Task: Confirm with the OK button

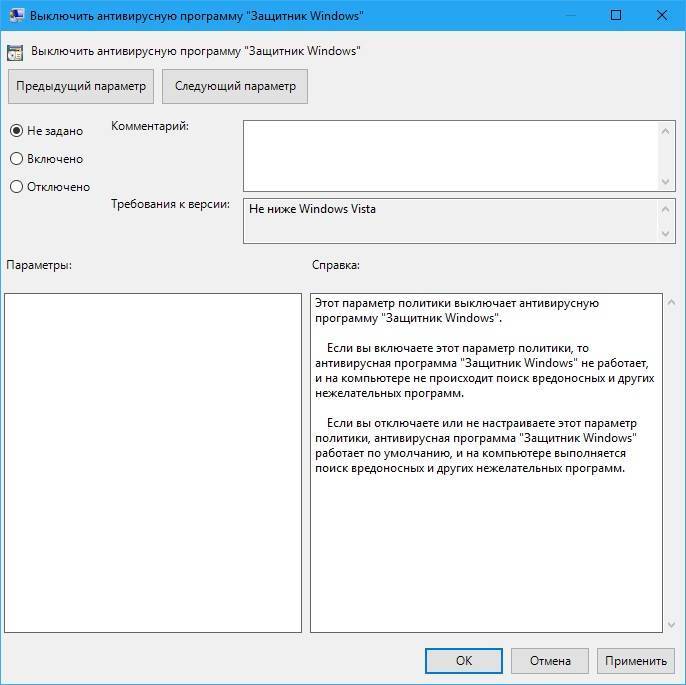Action: (464, 661)
